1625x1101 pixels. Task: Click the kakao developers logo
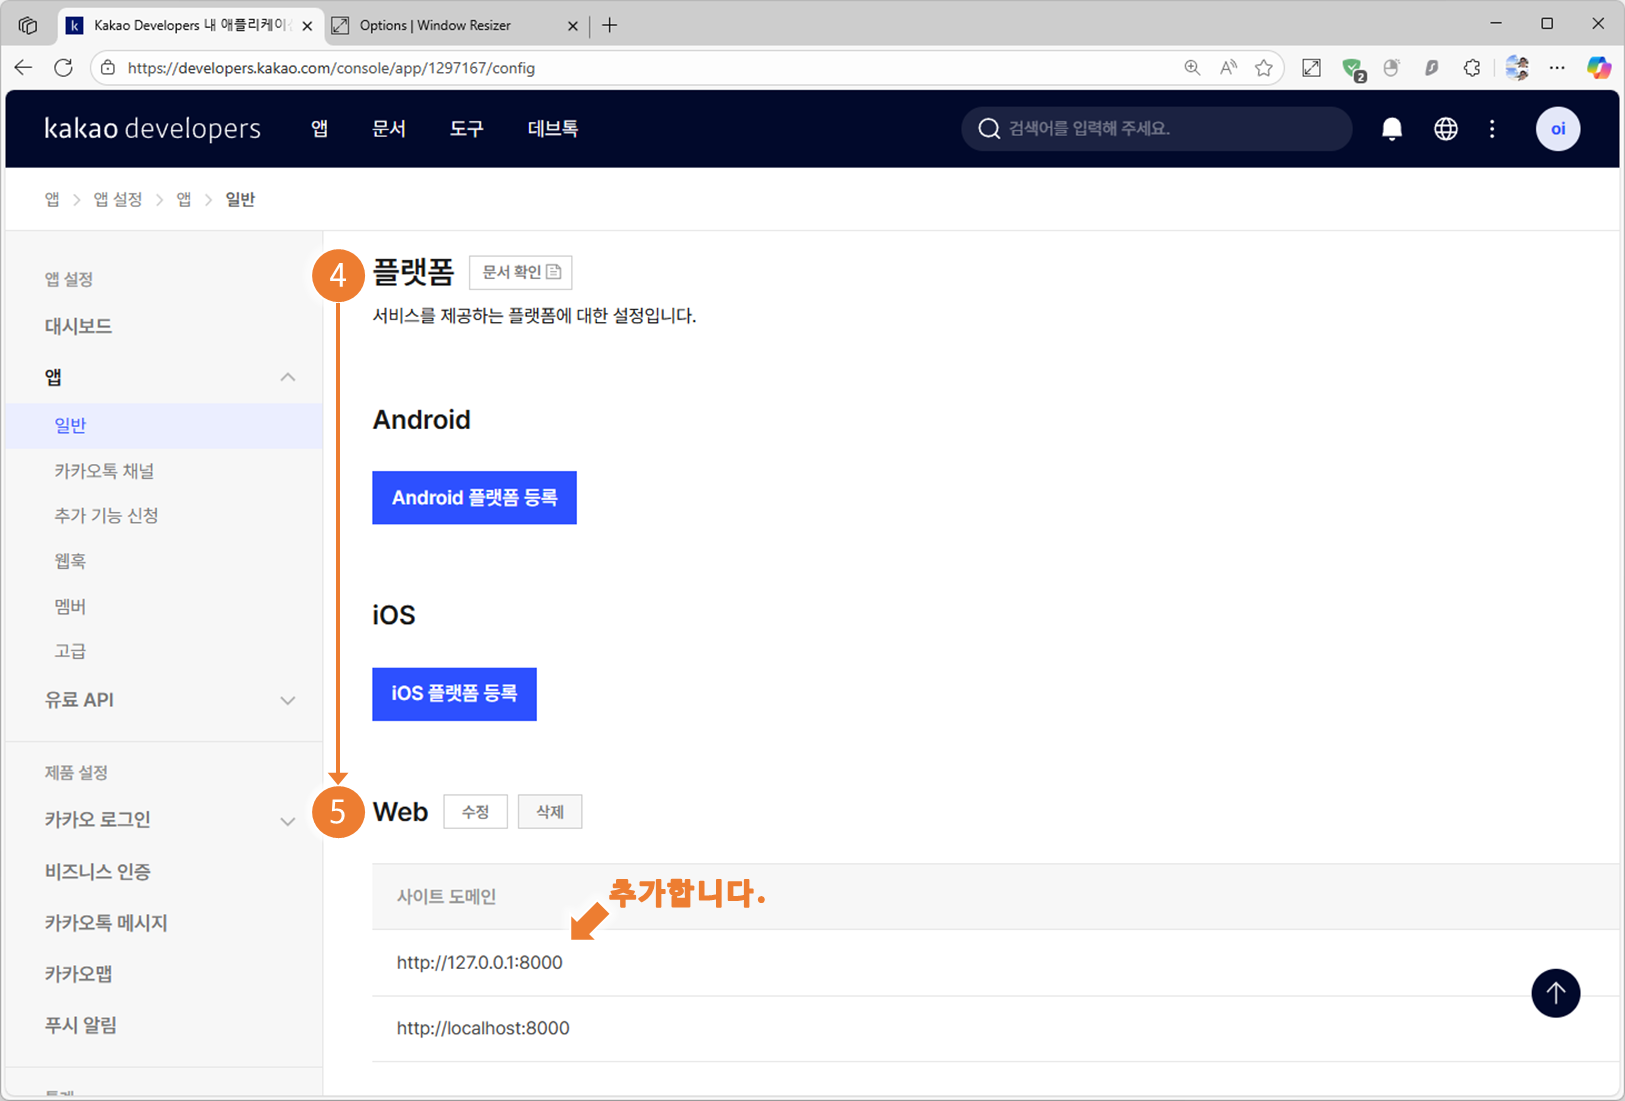point(153,129)
